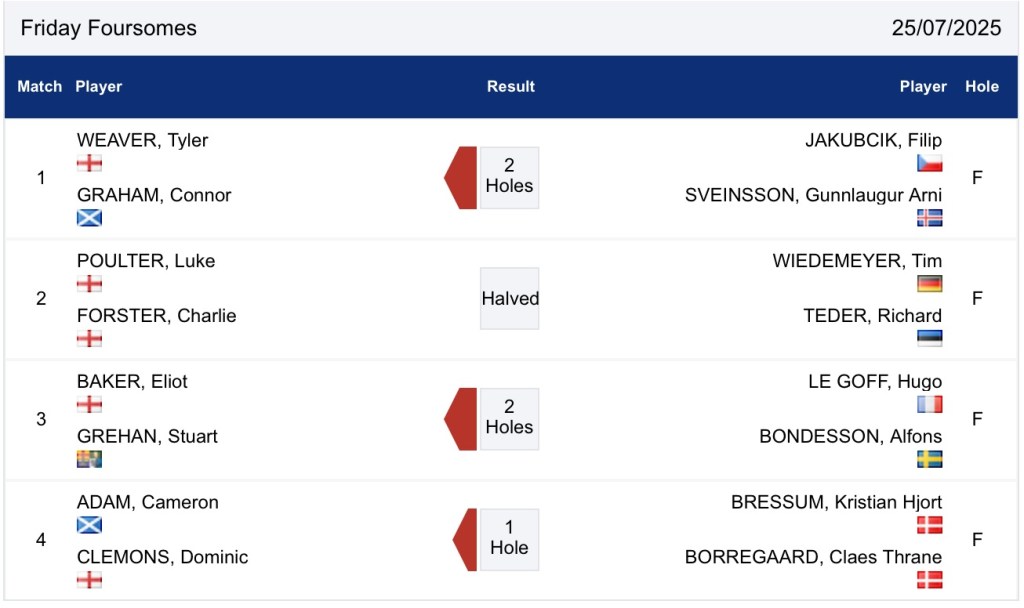1024x608 pixels.
Task: Click player name POULTER, Luke
Action: point(146,261)
